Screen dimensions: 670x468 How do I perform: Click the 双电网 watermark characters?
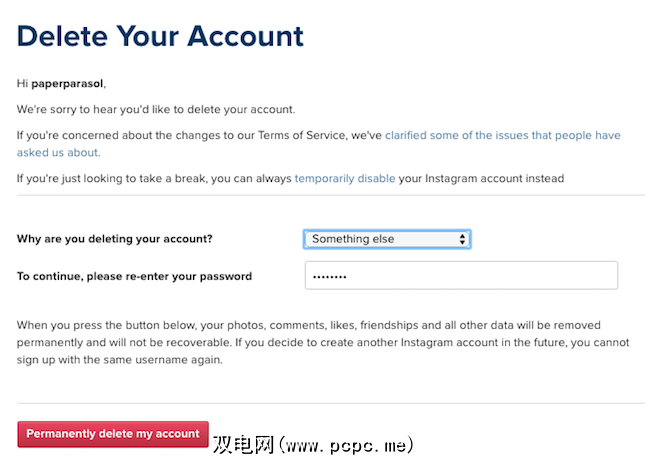click(247, 443)
